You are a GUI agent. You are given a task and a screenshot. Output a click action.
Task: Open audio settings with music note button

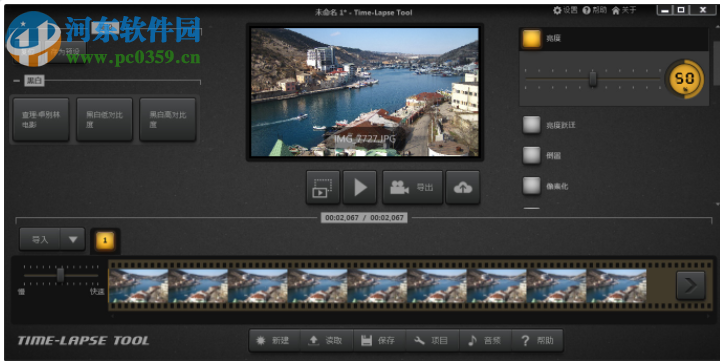coord(485,341)
